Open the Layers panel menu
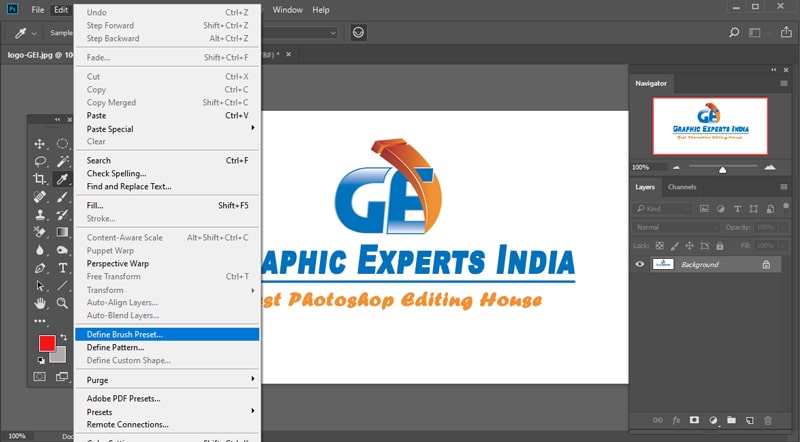800x442 pixels. click(784, 187)
